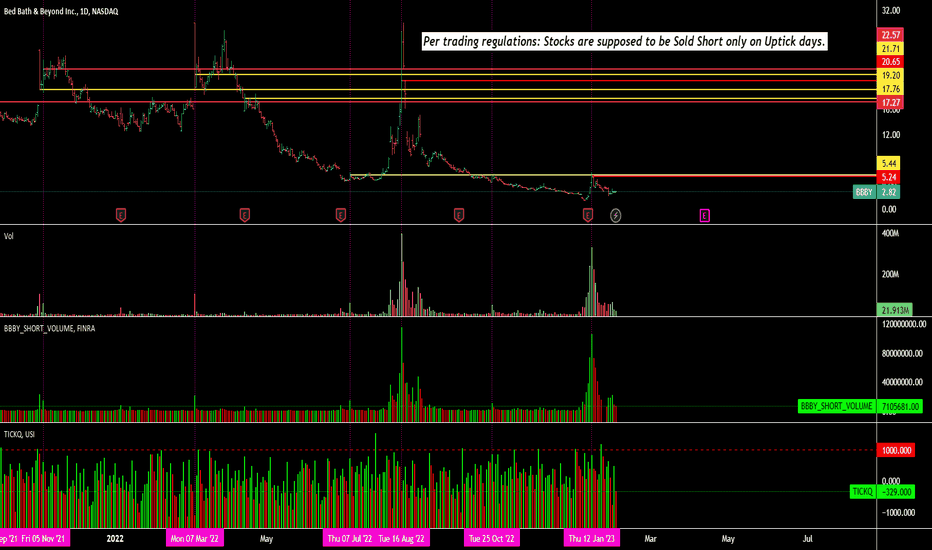Click the 21.913M volume value label
Screen dimensions: 932x550
[x=895, y=310]
